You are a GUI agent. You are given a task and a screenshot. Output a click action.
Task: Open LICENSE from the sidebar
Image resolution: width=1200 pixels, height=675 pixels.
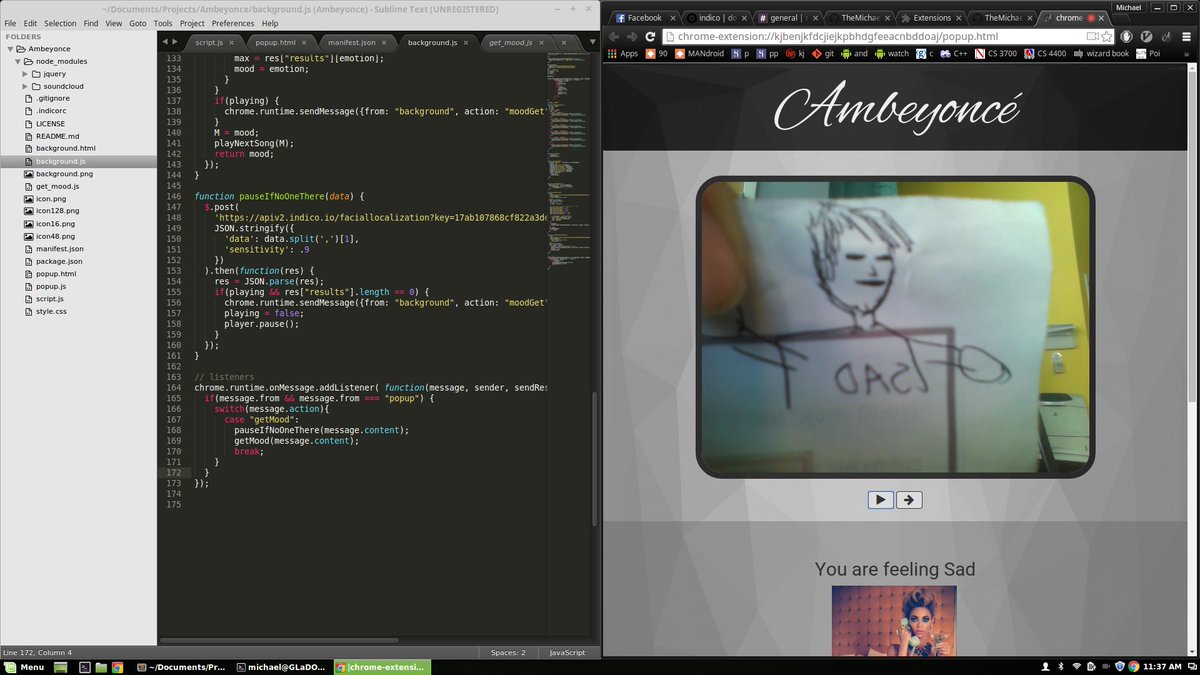click(x=50, y=124)
